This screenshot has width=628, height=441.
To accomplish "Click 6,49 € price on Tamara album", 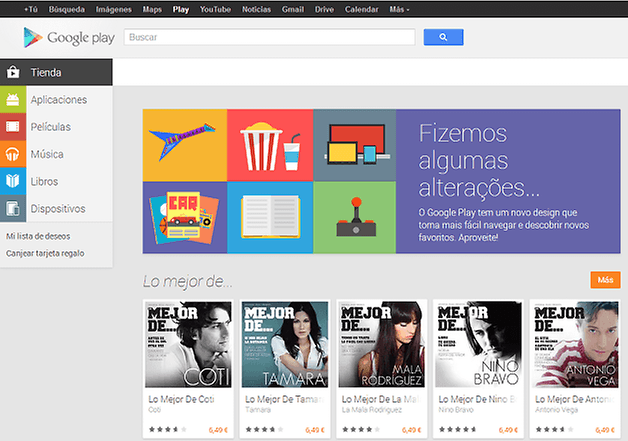I will pyautogui.click(x=315, y=430).
